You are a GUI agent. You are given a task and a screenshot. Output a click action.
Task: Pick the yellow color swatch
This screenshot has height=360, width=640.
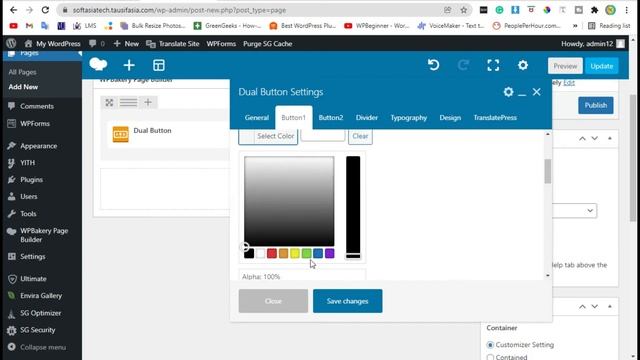point(295,253)
